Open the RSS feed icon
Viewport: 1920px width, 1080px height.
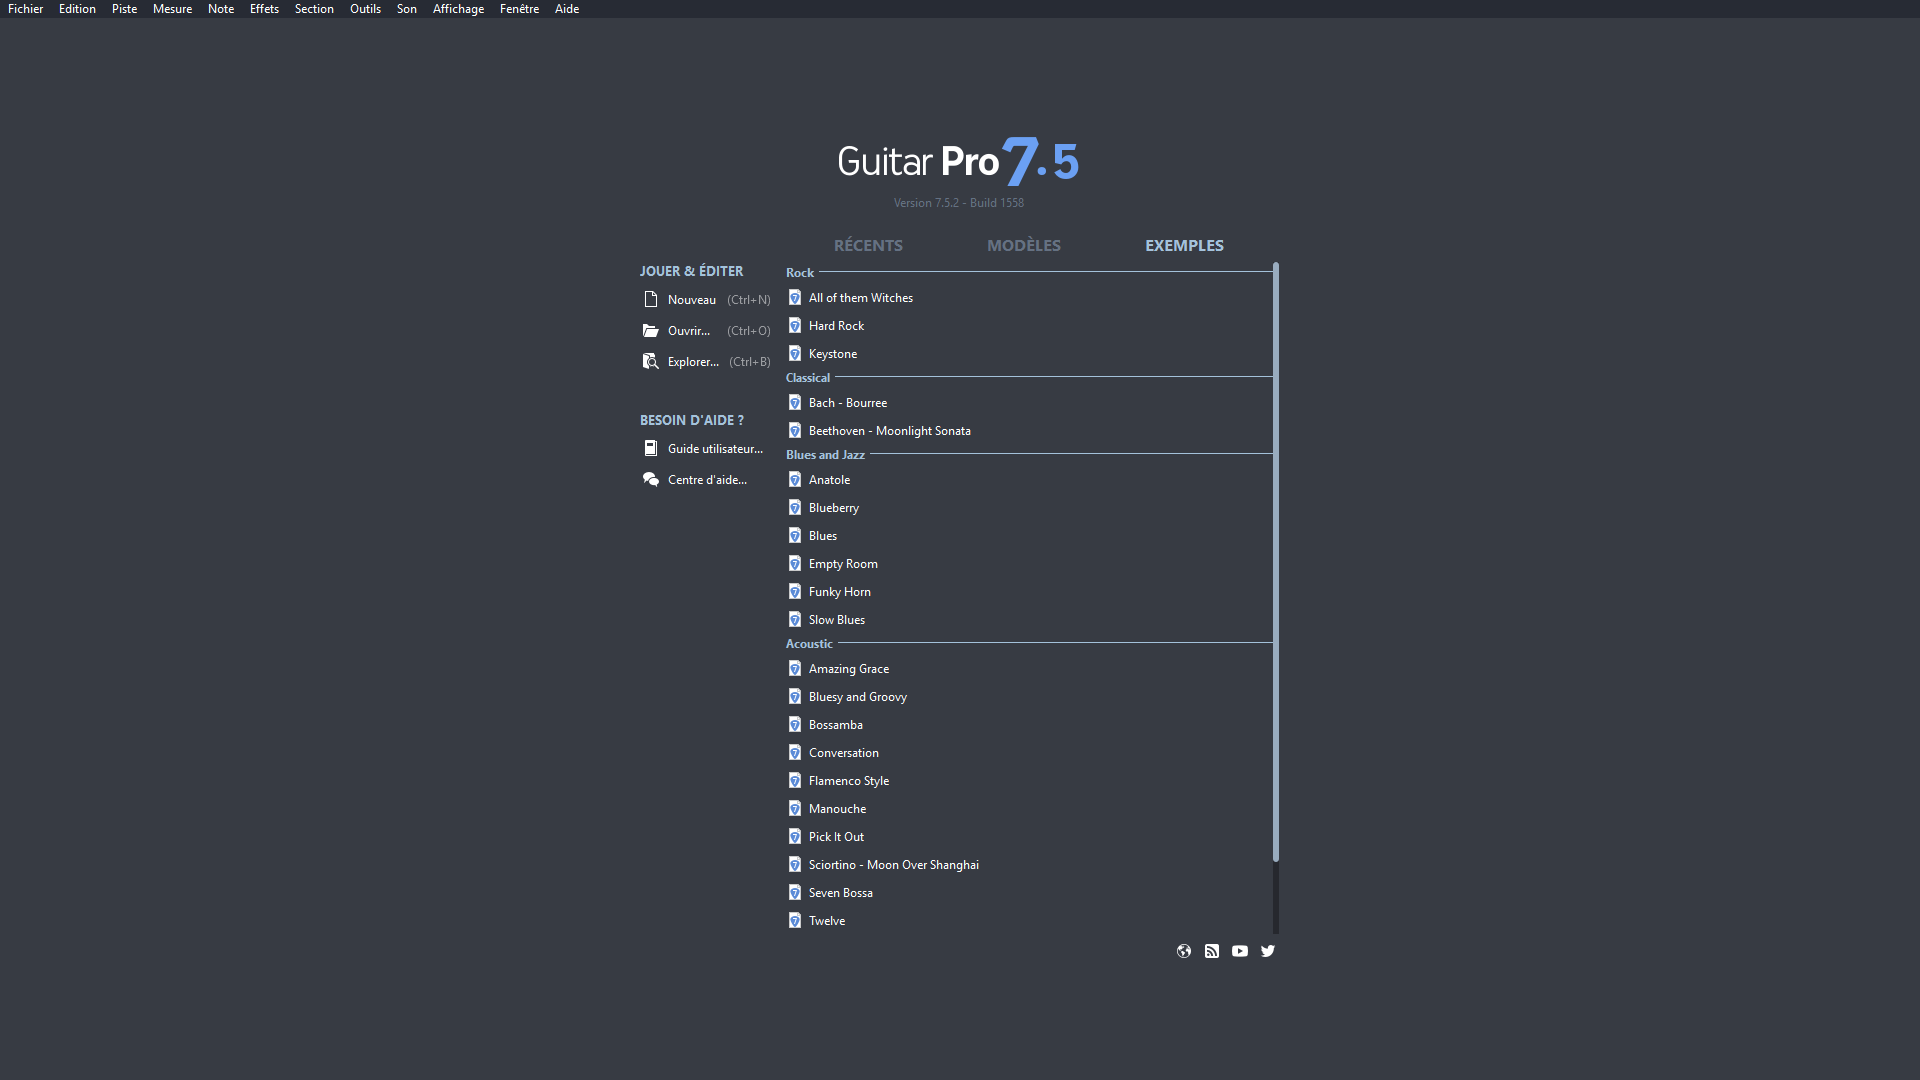point(1212,951)
